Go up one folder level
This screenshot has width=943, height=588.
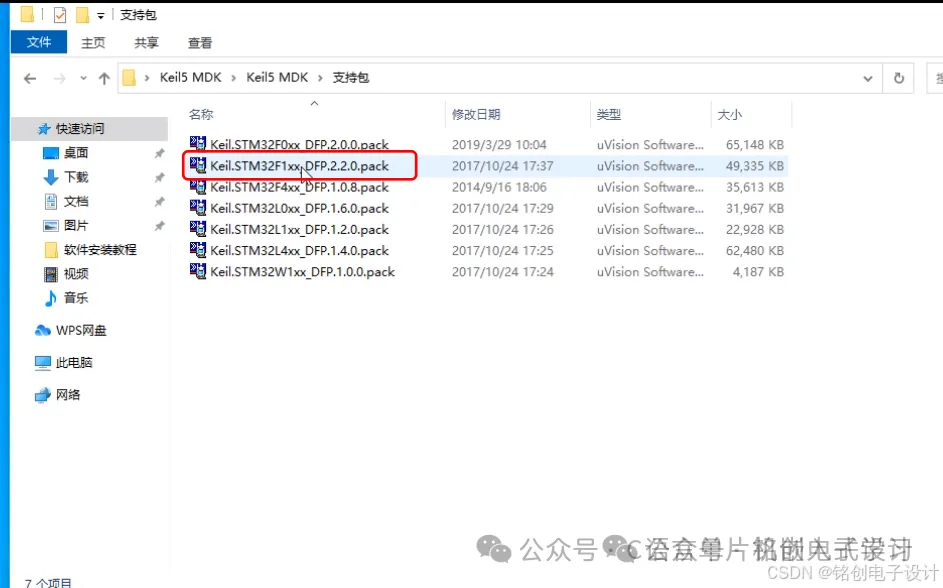click(x=104, y=78)
